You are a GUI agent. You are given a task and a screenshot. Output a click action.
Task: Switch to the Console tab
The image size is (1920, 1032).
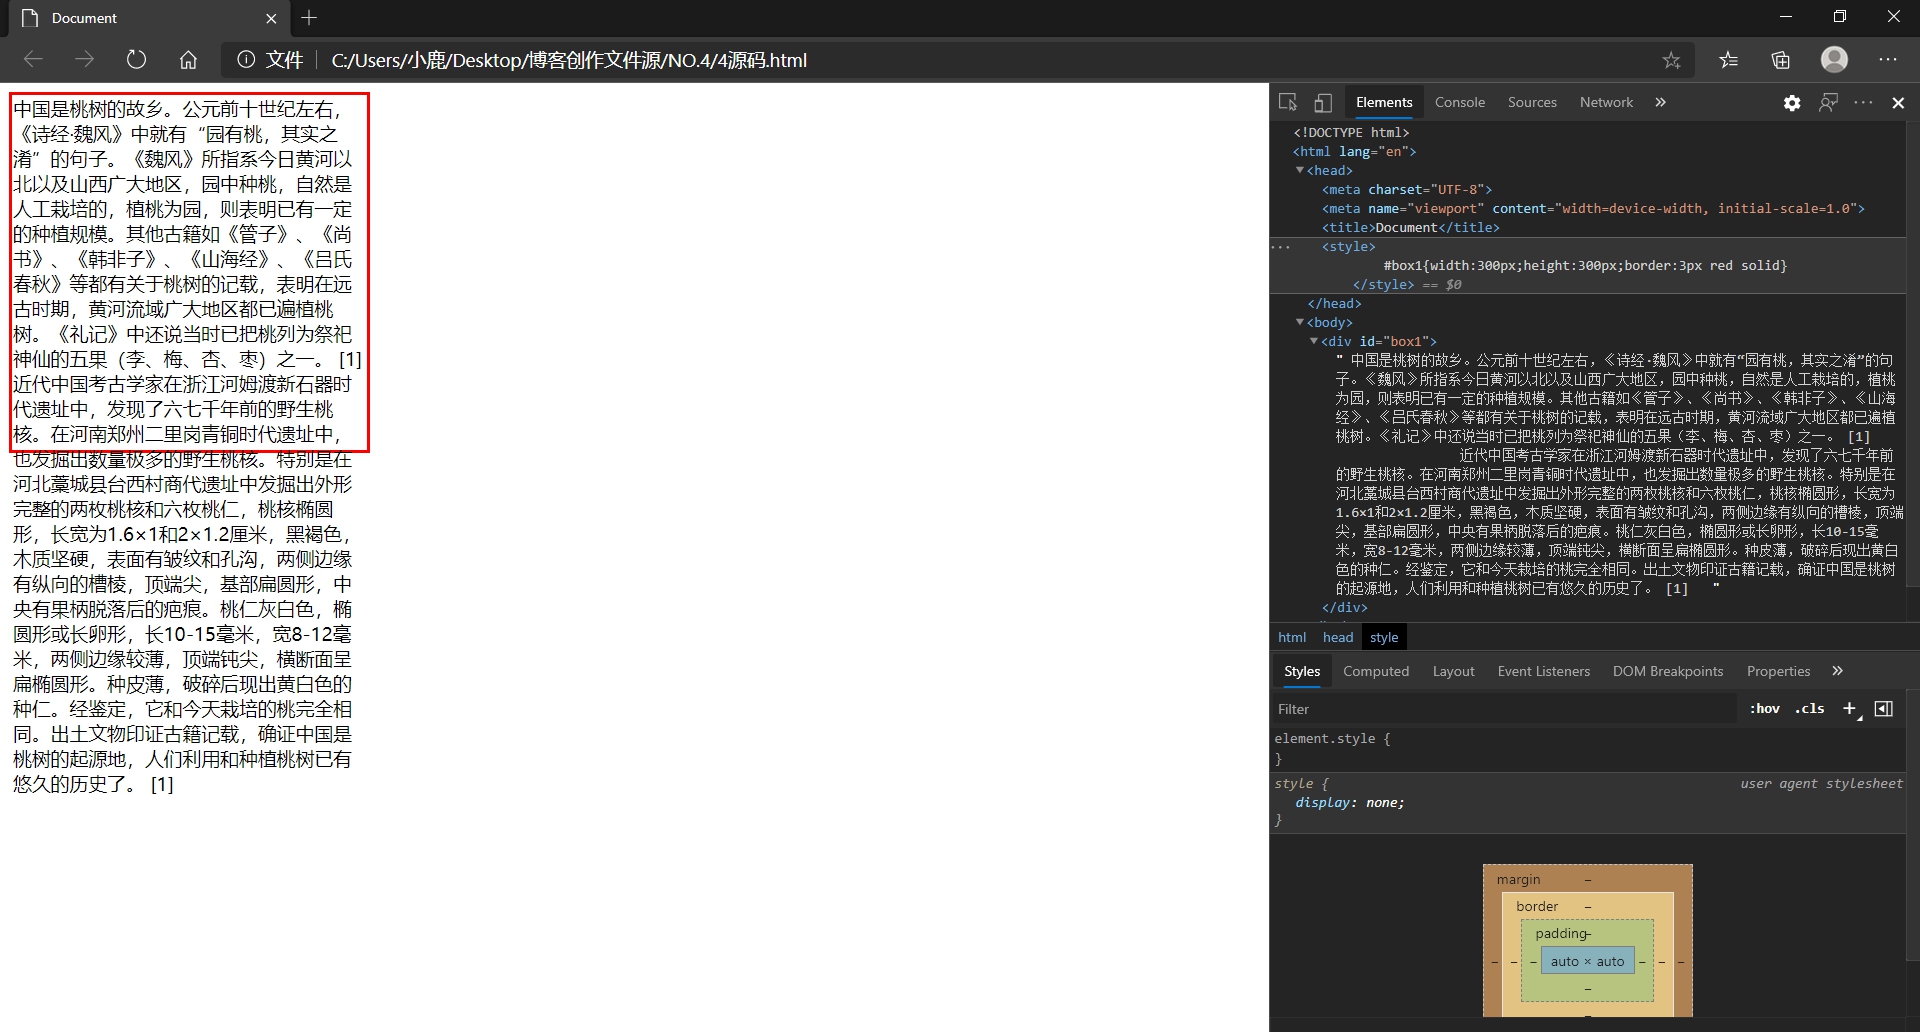point(1459,102)
